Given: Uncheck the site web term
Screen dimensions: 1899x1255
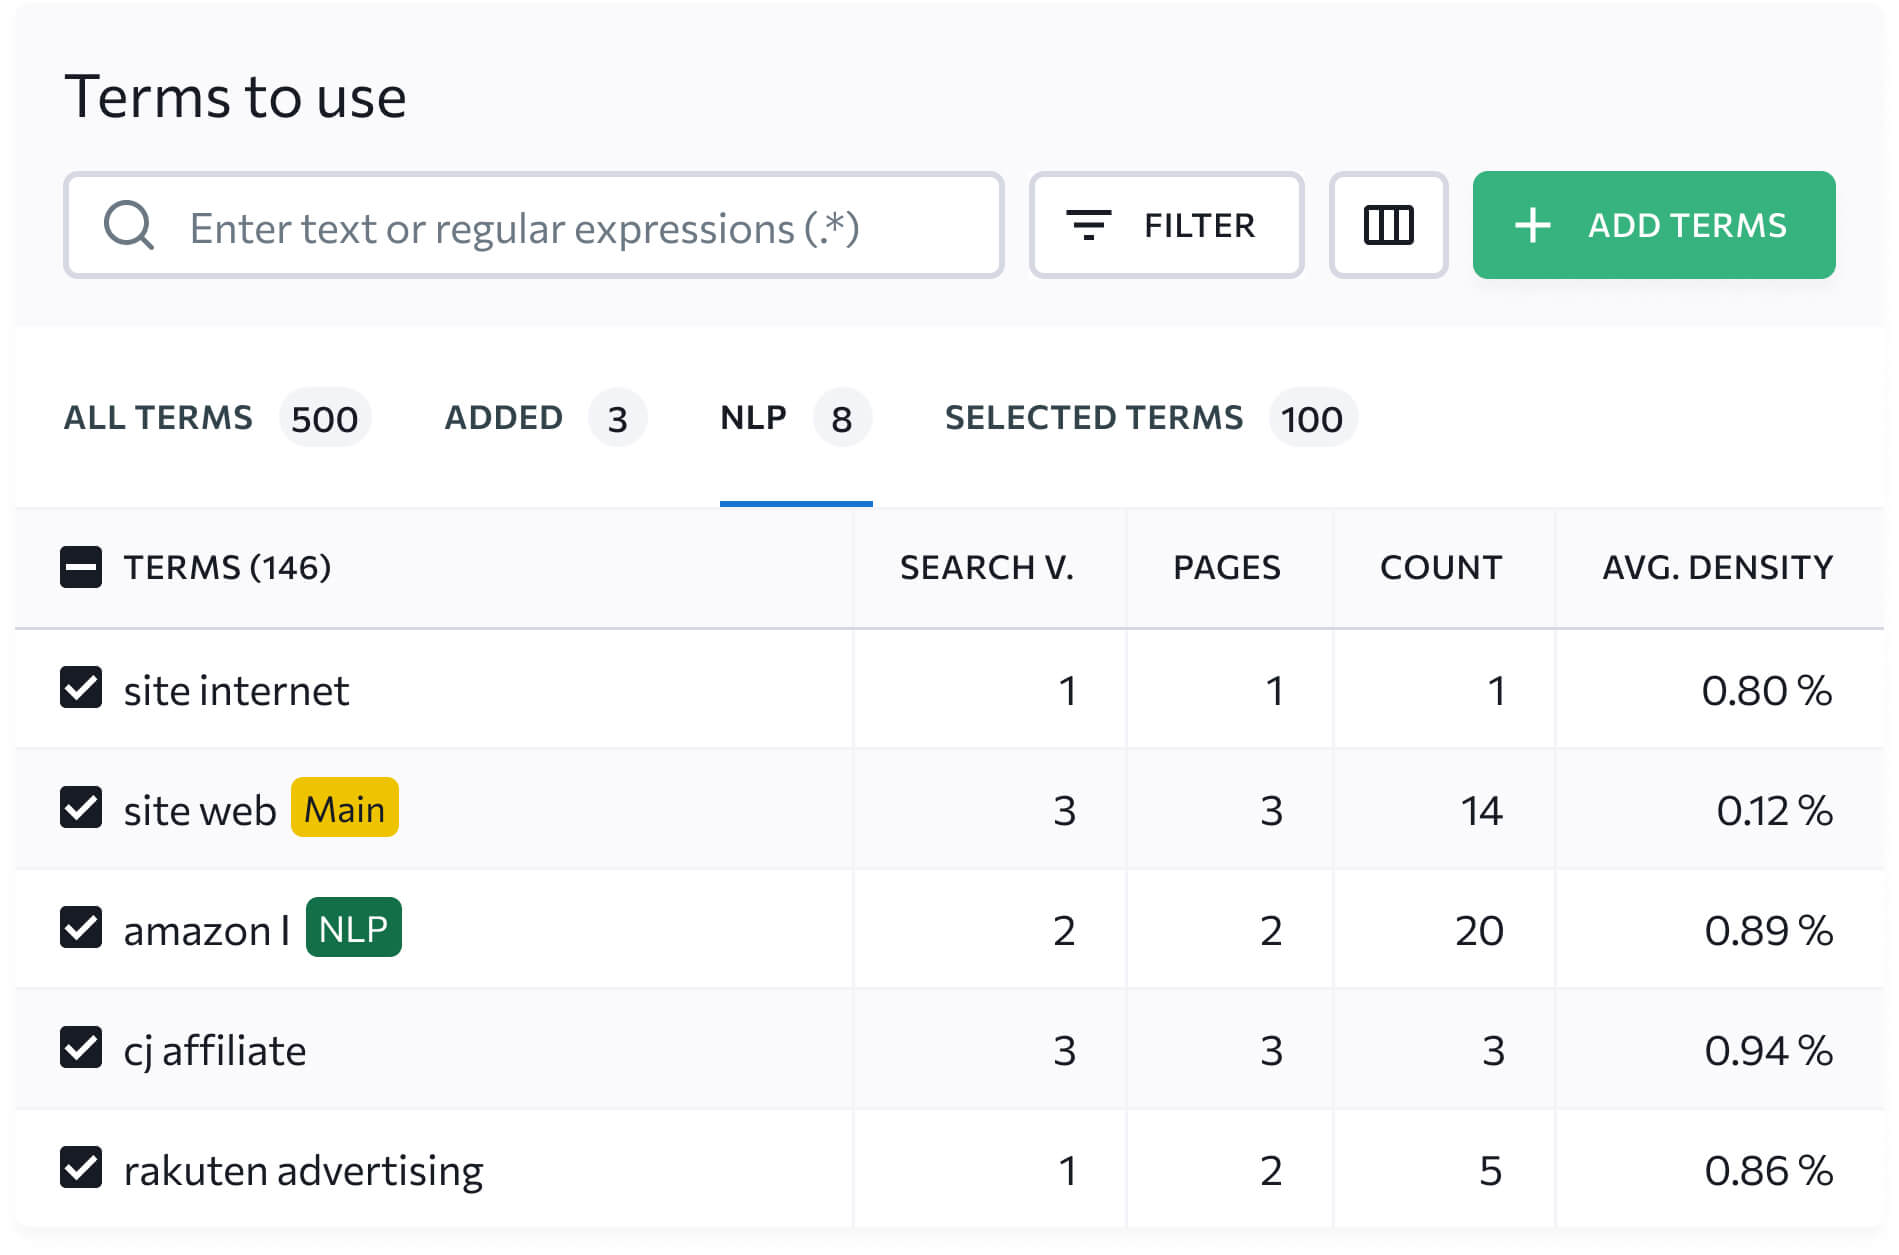Looking at the screenshot, I should click(81, 808).
